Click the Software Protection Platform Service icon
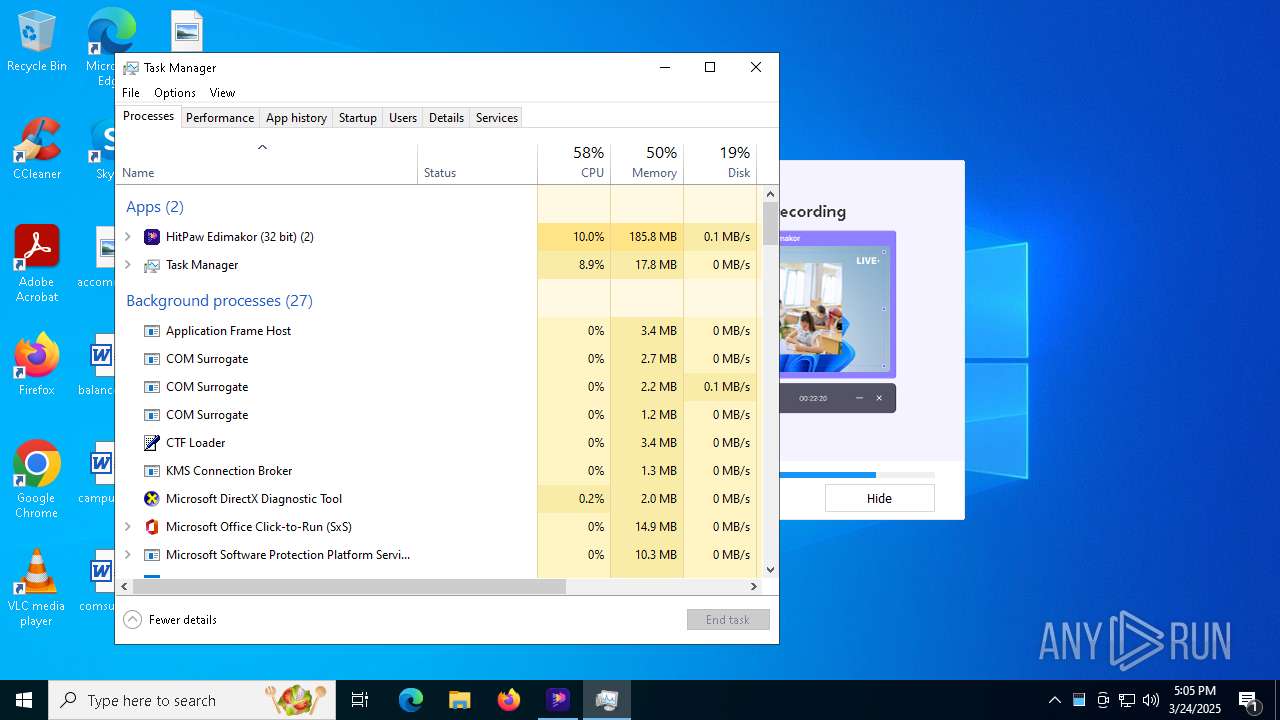The image size is (1280, 720). (x=152, y=555)
